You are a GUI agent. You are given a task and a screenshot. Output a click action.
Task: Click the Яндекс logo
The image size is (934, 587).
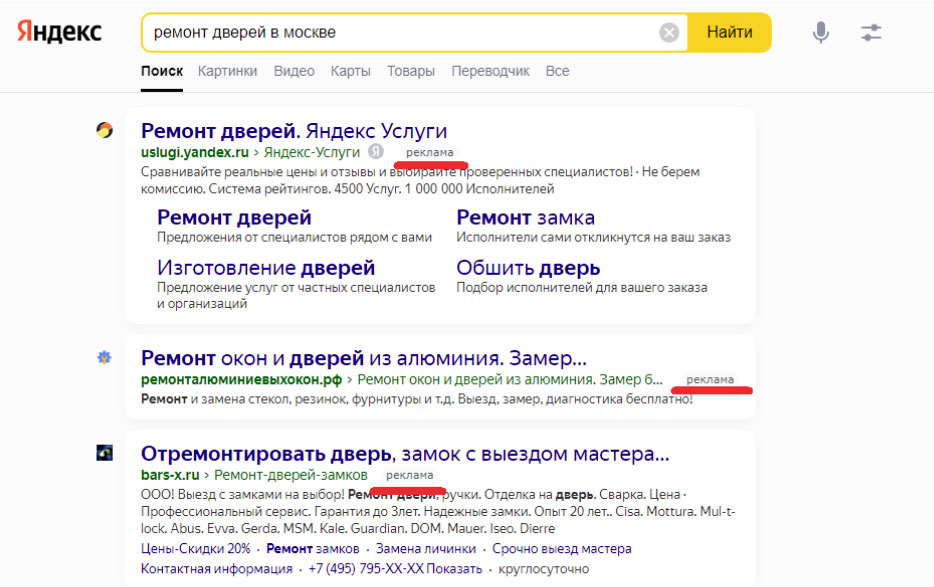59,32
